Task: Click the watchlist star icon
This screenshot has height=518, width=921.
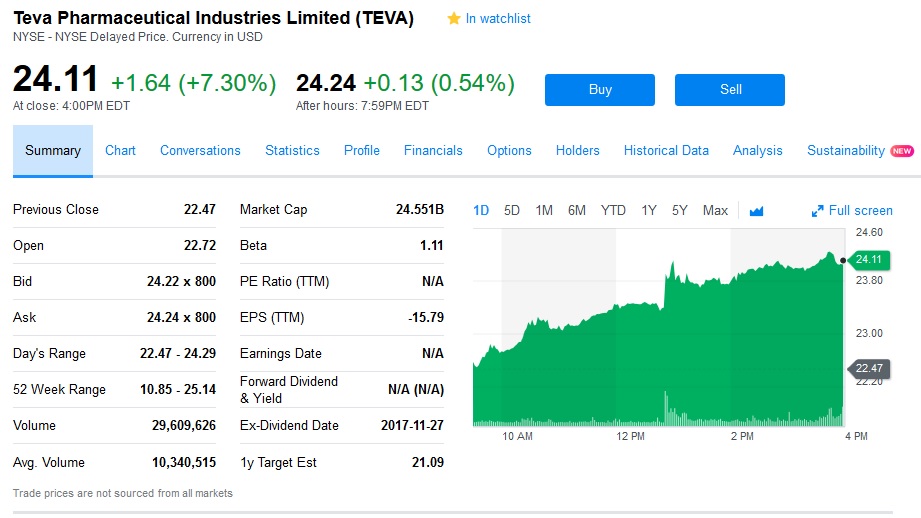Action: 454,19
